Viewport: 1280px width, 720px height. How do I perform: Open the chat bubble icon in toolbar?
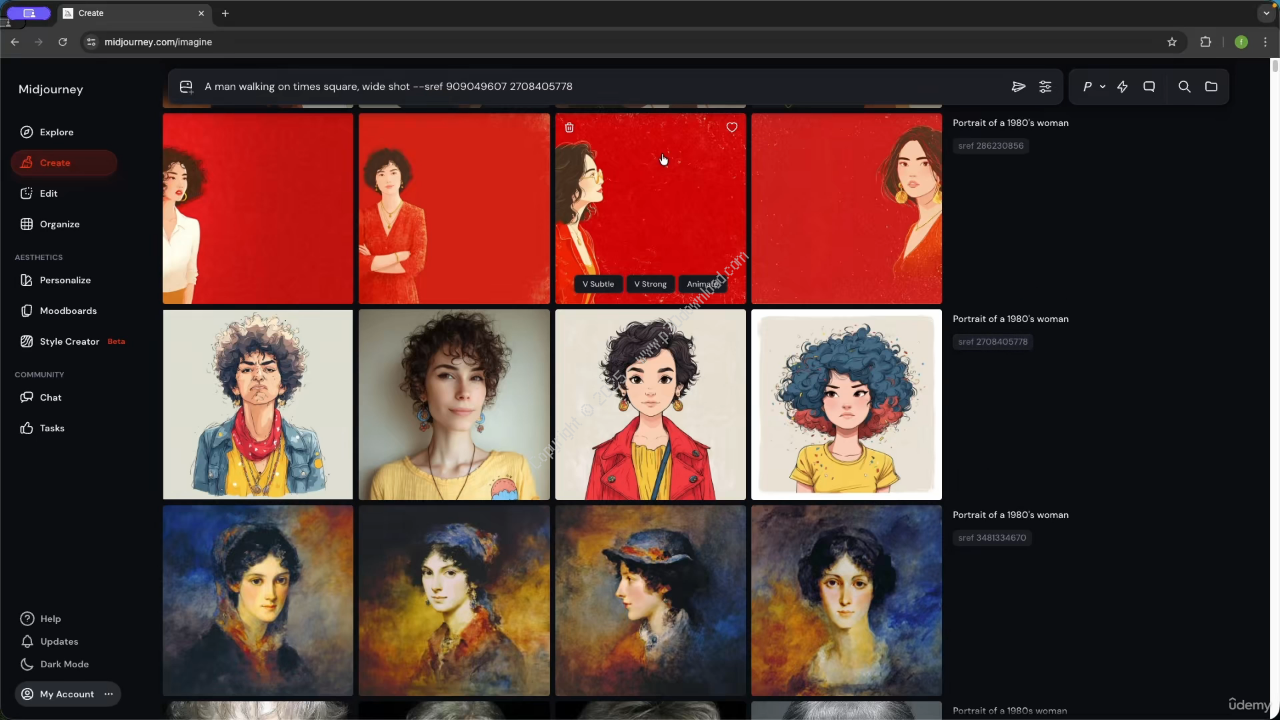(1149, 87)
